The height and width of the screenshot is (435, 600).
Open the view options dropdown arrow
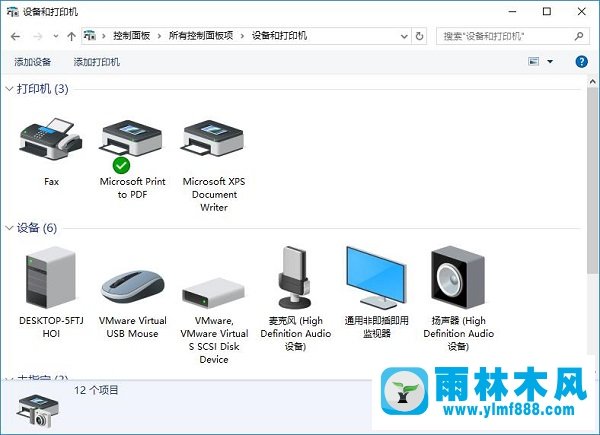[x=550, y=61]
